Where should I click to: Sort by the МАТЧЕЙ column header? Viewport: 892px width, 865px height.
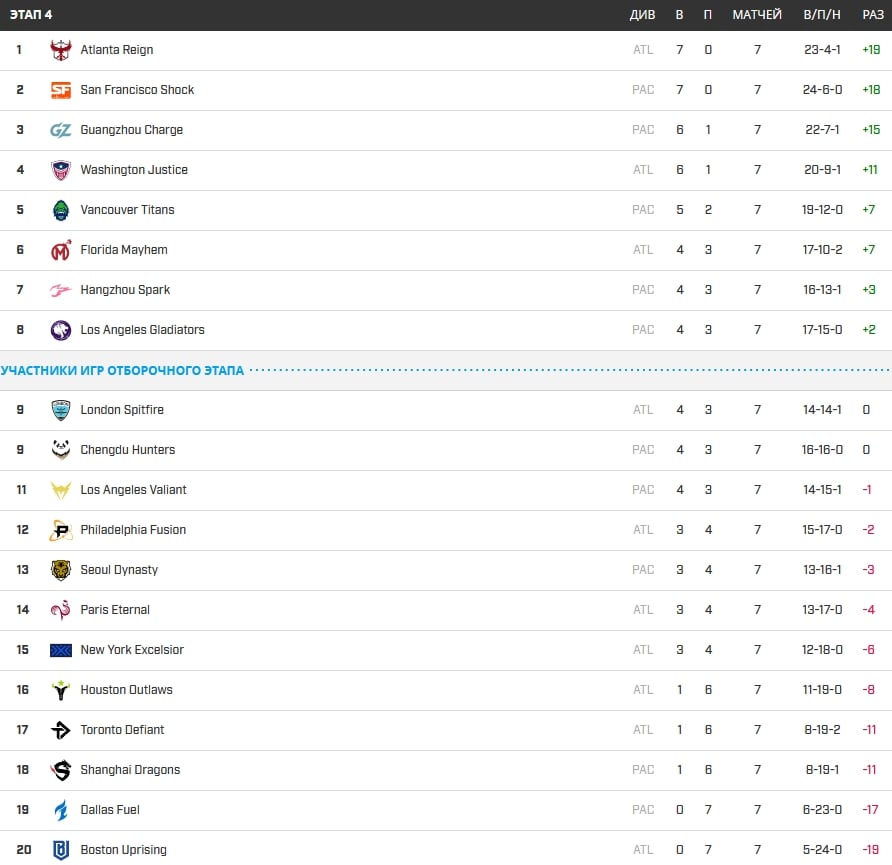(757, 15)
